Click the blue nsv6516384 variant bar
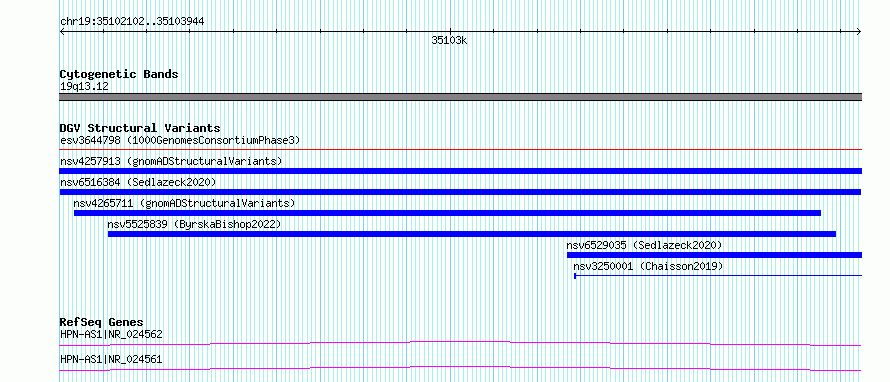This screenshot has width=890, height=382. pos(460,192)
